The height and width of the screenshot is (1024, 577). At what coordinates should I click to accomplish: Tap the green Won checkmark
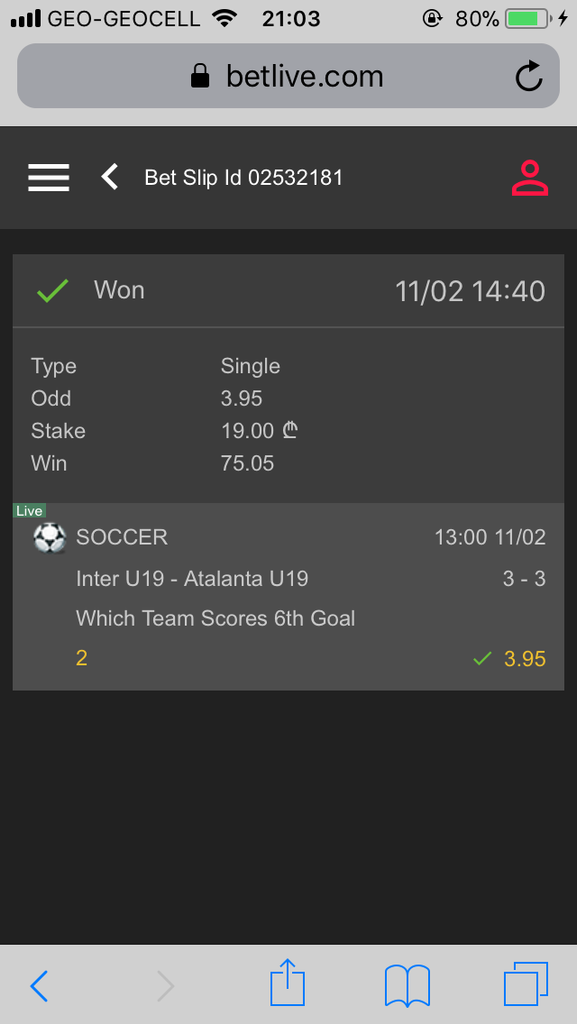[53, 291]
